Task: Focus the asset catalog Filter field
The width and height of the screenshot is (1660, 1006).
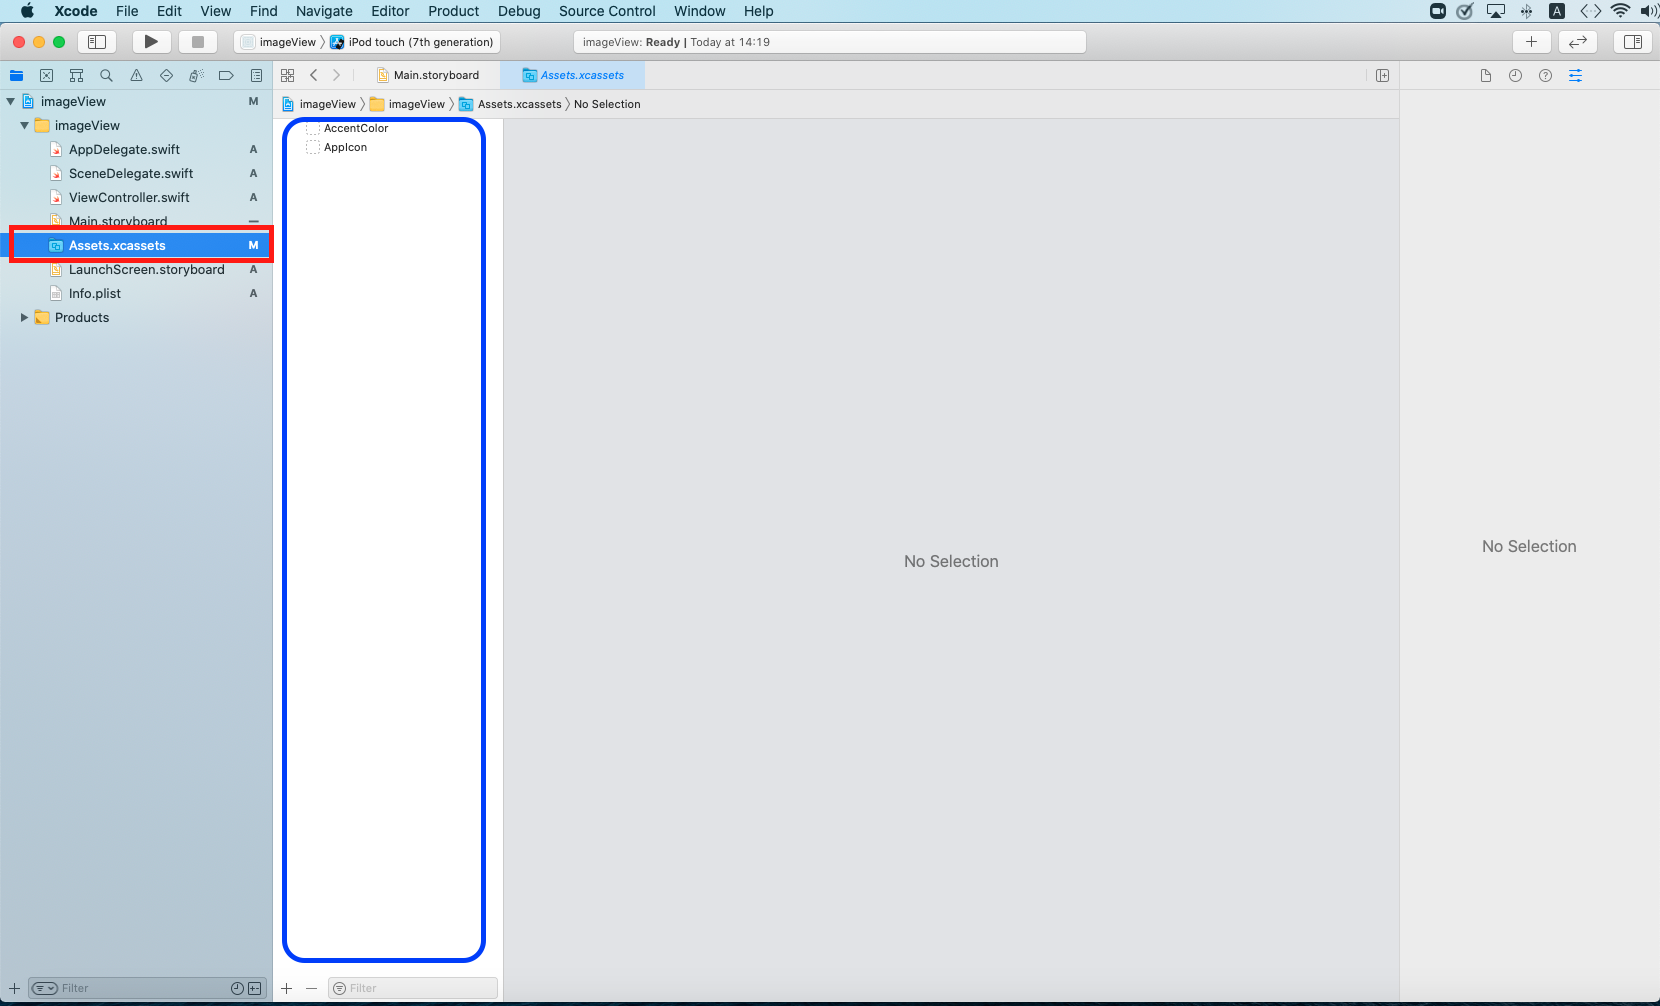Action: click(x=413, y=988)
